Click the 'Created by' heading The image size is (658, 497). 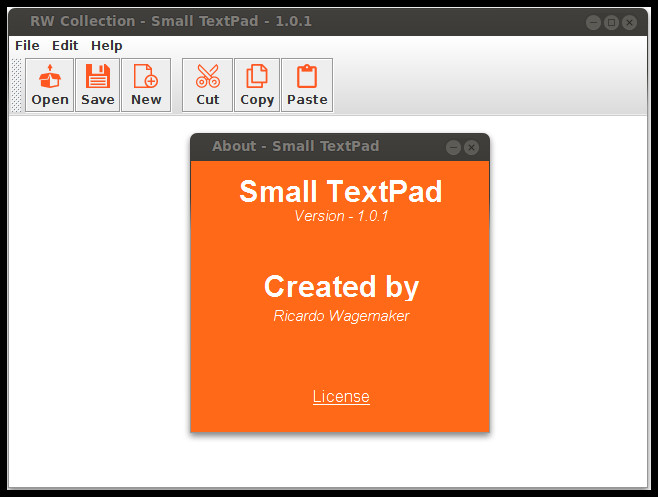click(341, 287)
